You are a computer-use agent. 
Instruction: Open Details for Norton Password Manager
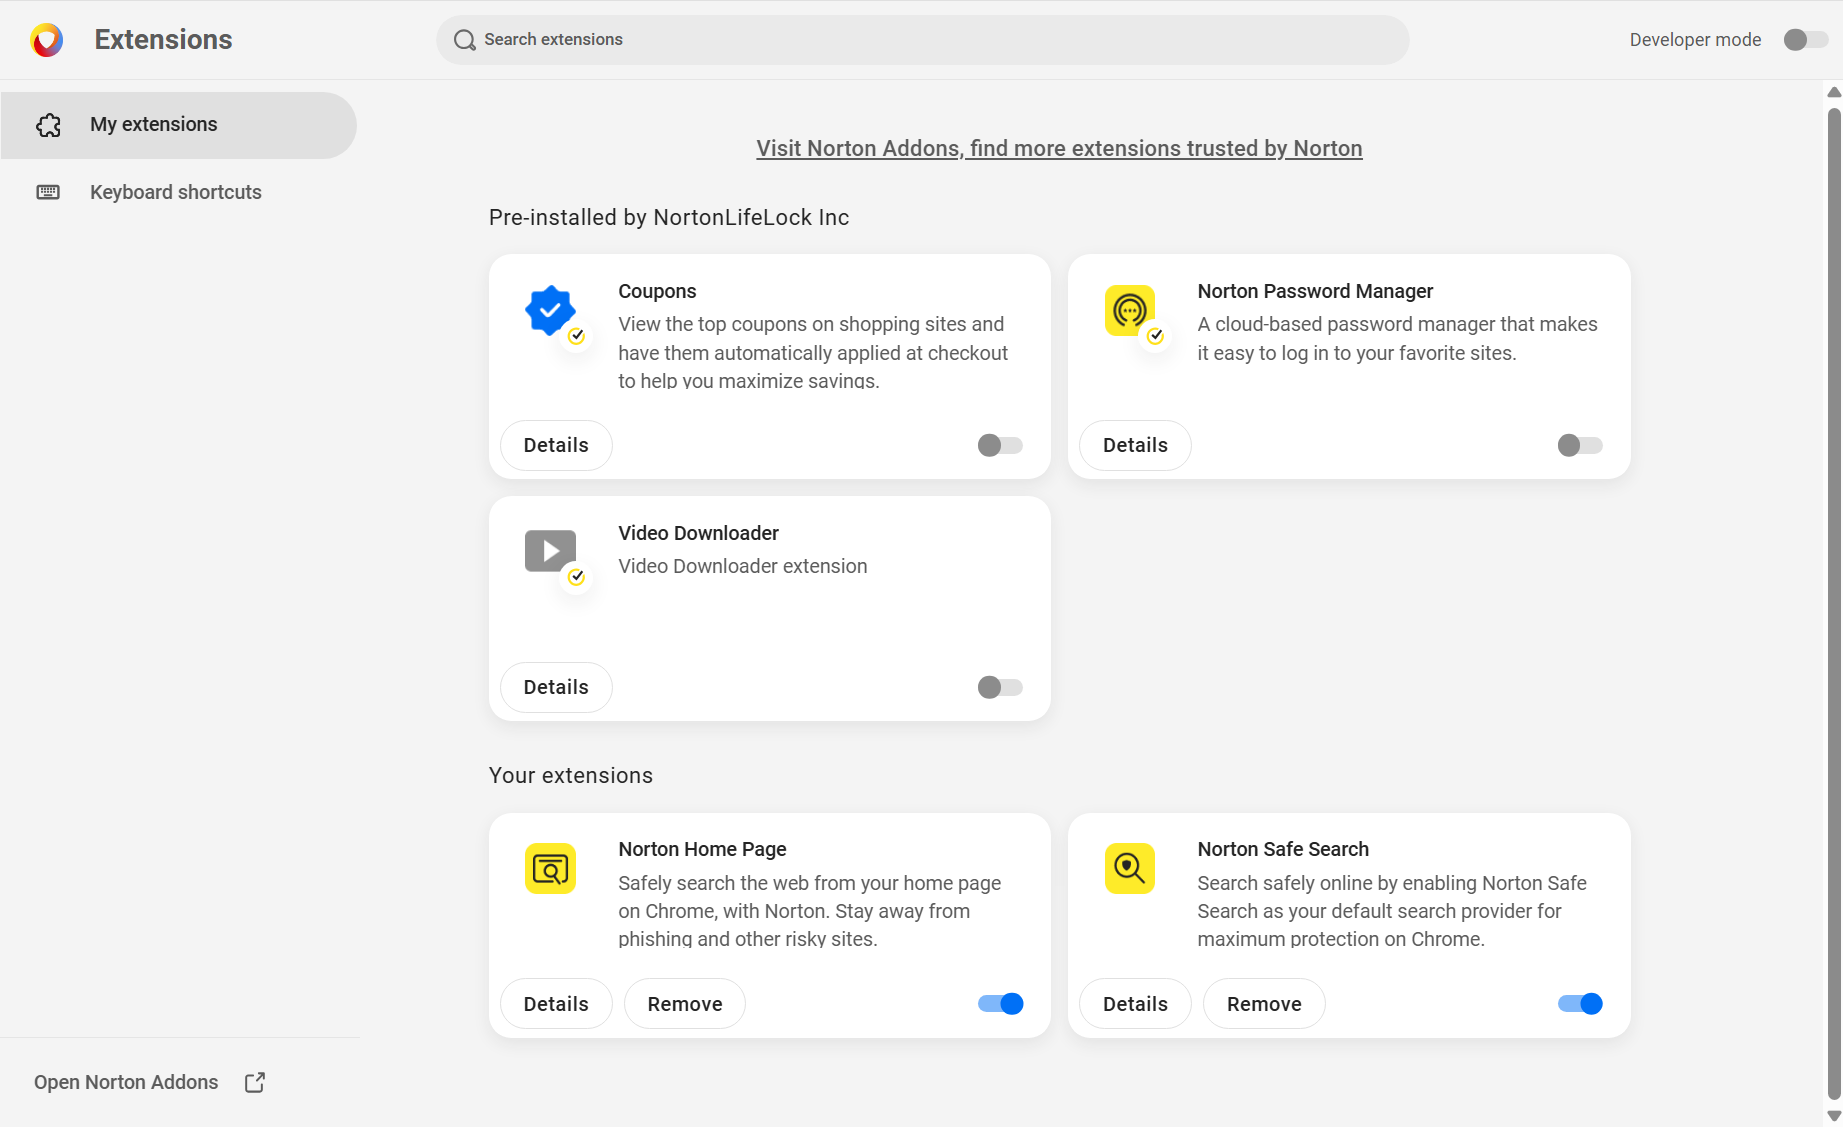click(x=1135, y=445)
